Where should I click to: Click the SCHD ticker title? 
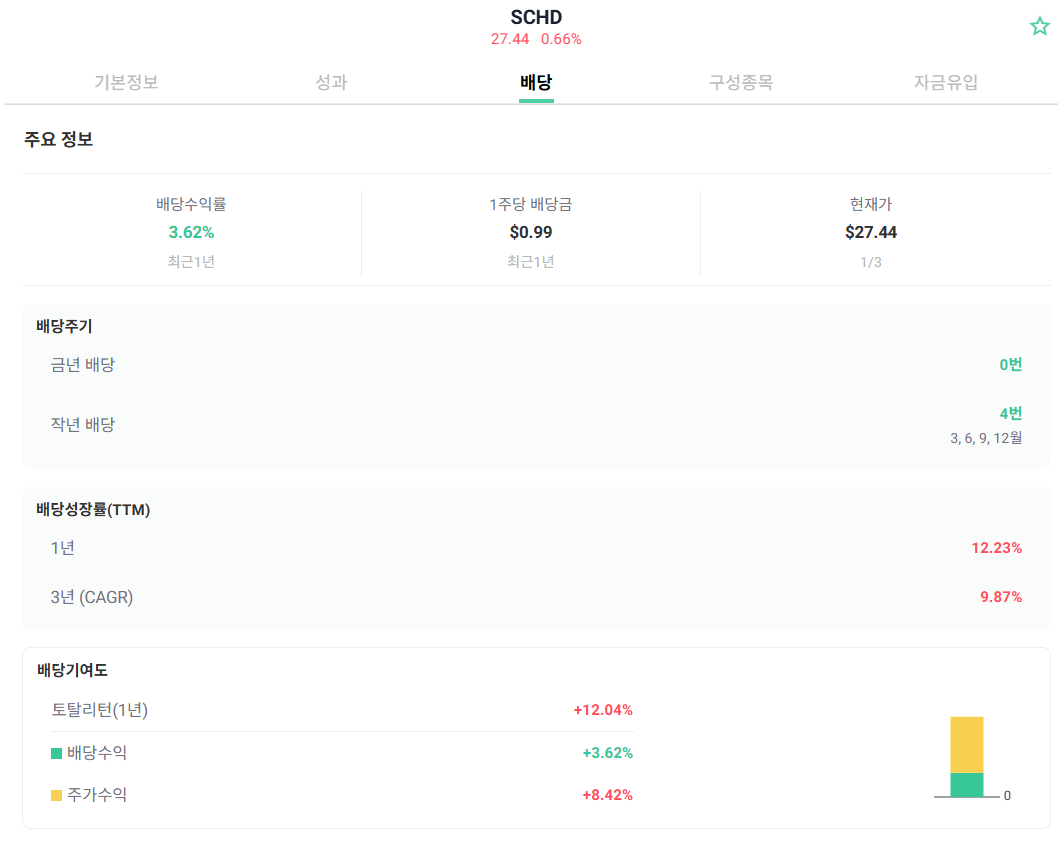(536, 17)
